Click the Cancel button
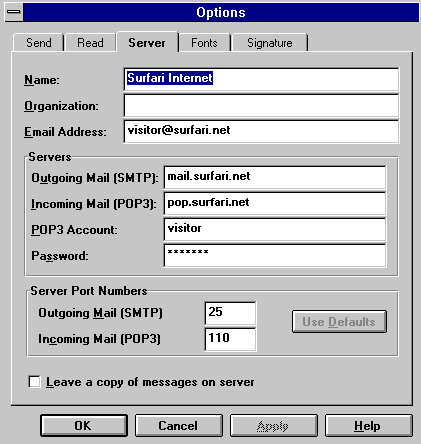 click(x=178, y=426)
